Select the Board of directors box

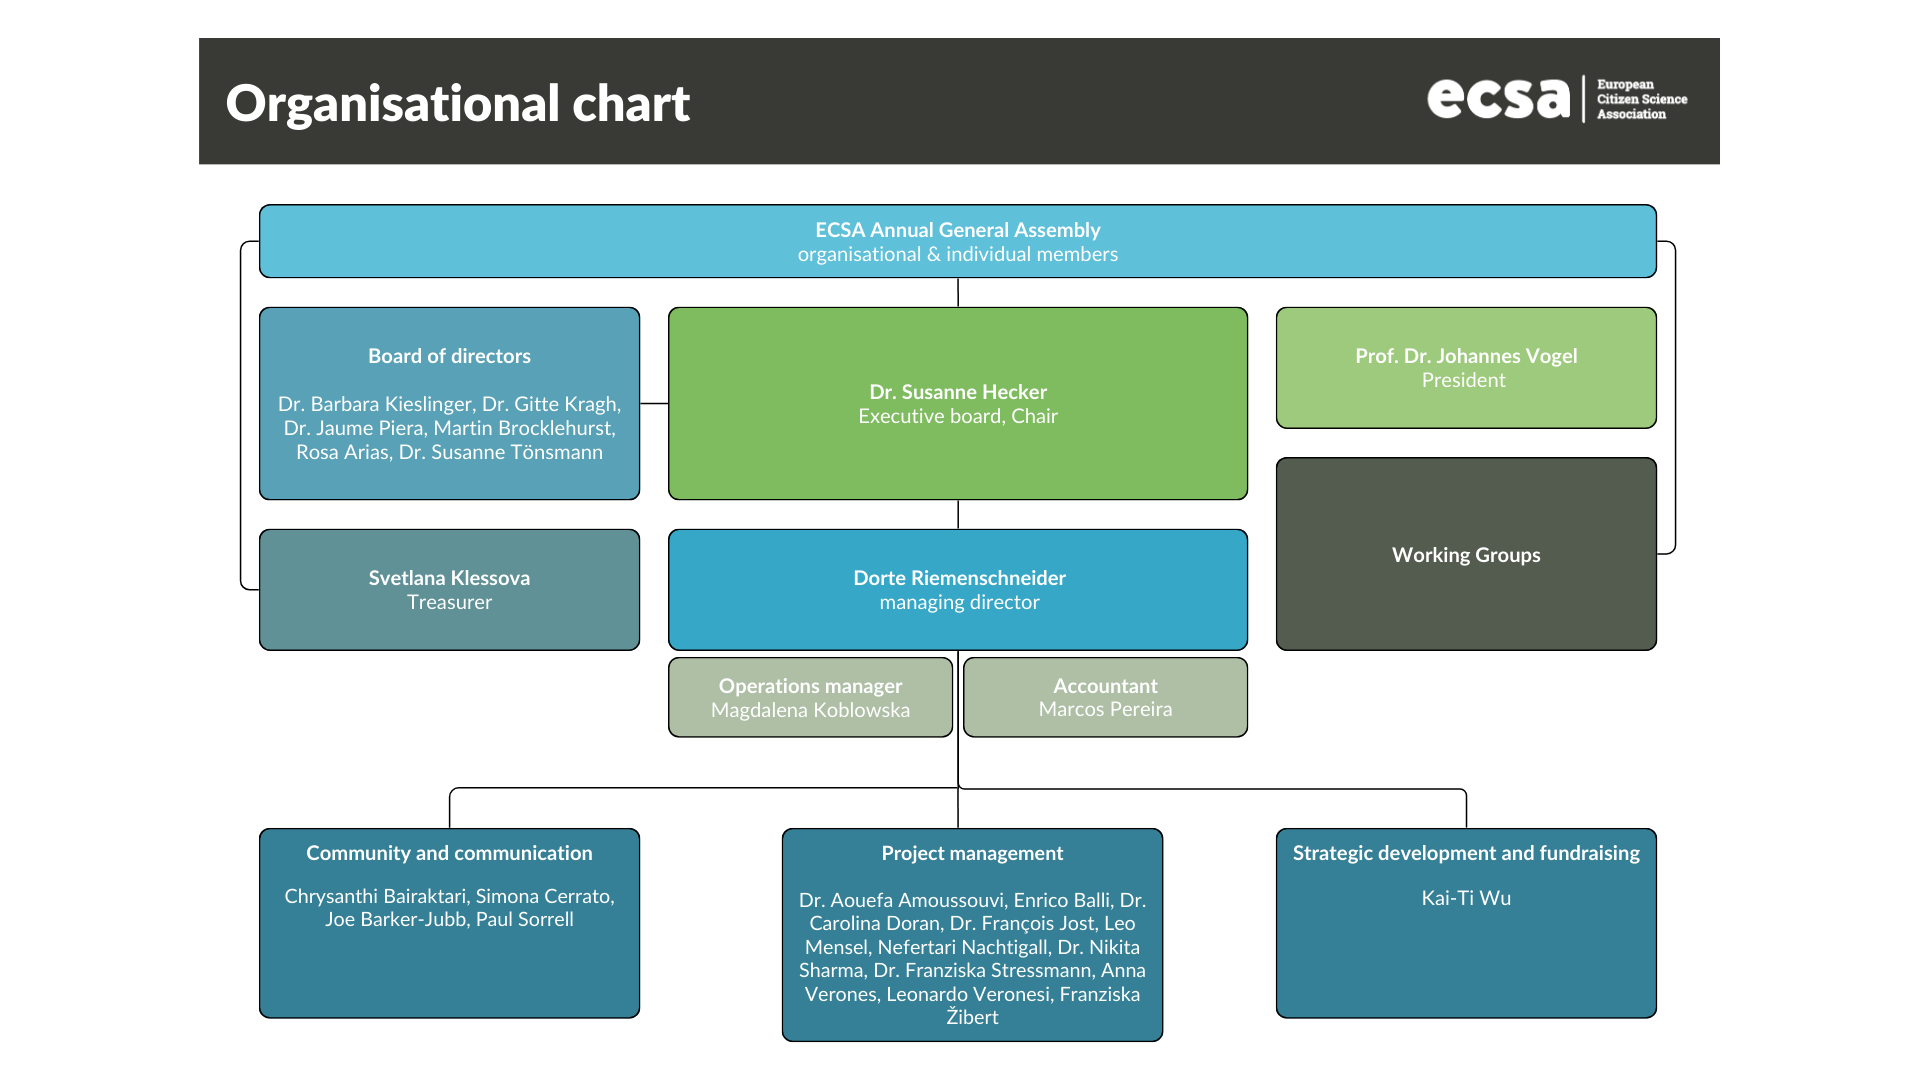pyautogui.click(x=449, y=403)
